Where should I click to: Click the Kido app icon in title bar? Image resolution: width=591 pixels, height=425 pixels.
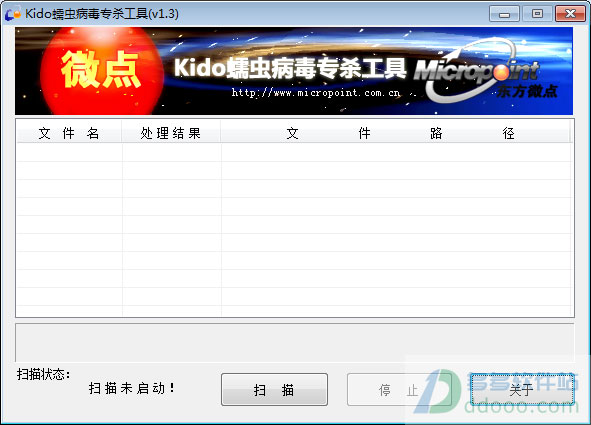coord(13,14)
